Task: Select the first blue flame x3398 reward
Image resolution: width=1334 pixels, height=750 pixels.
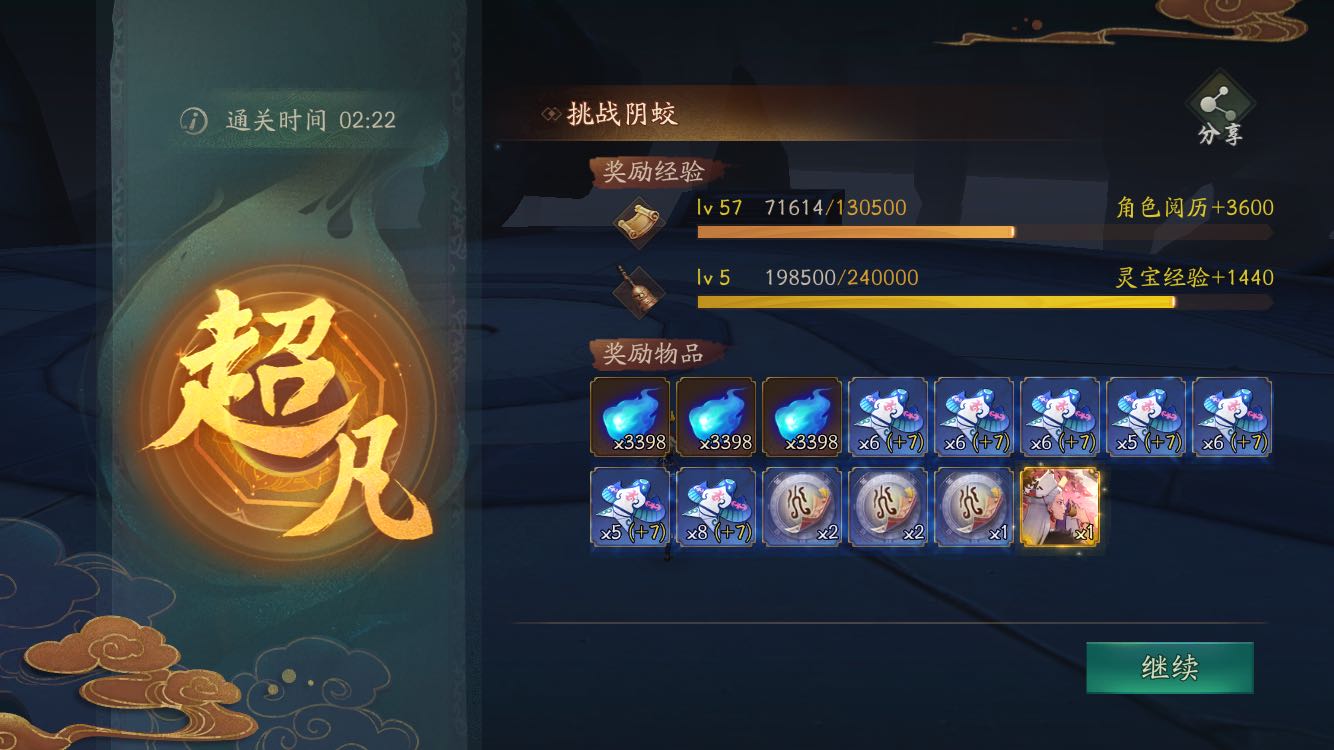Action: tap(630, 417)
